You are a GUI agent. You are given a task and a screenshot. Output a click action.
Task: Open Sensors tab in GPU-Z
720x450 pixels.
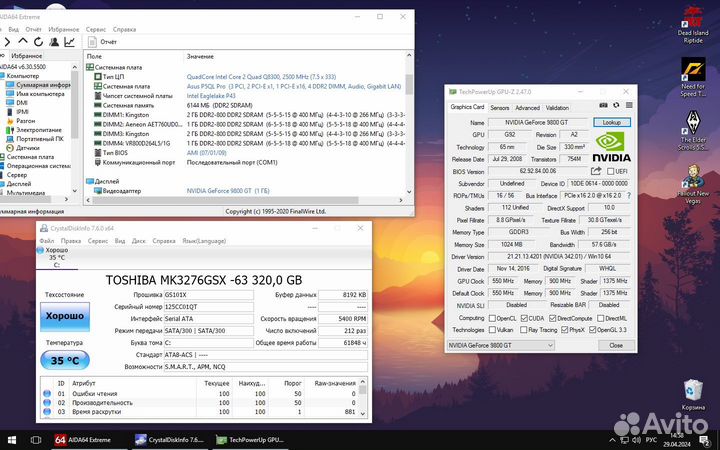click(x=500, y=108)
